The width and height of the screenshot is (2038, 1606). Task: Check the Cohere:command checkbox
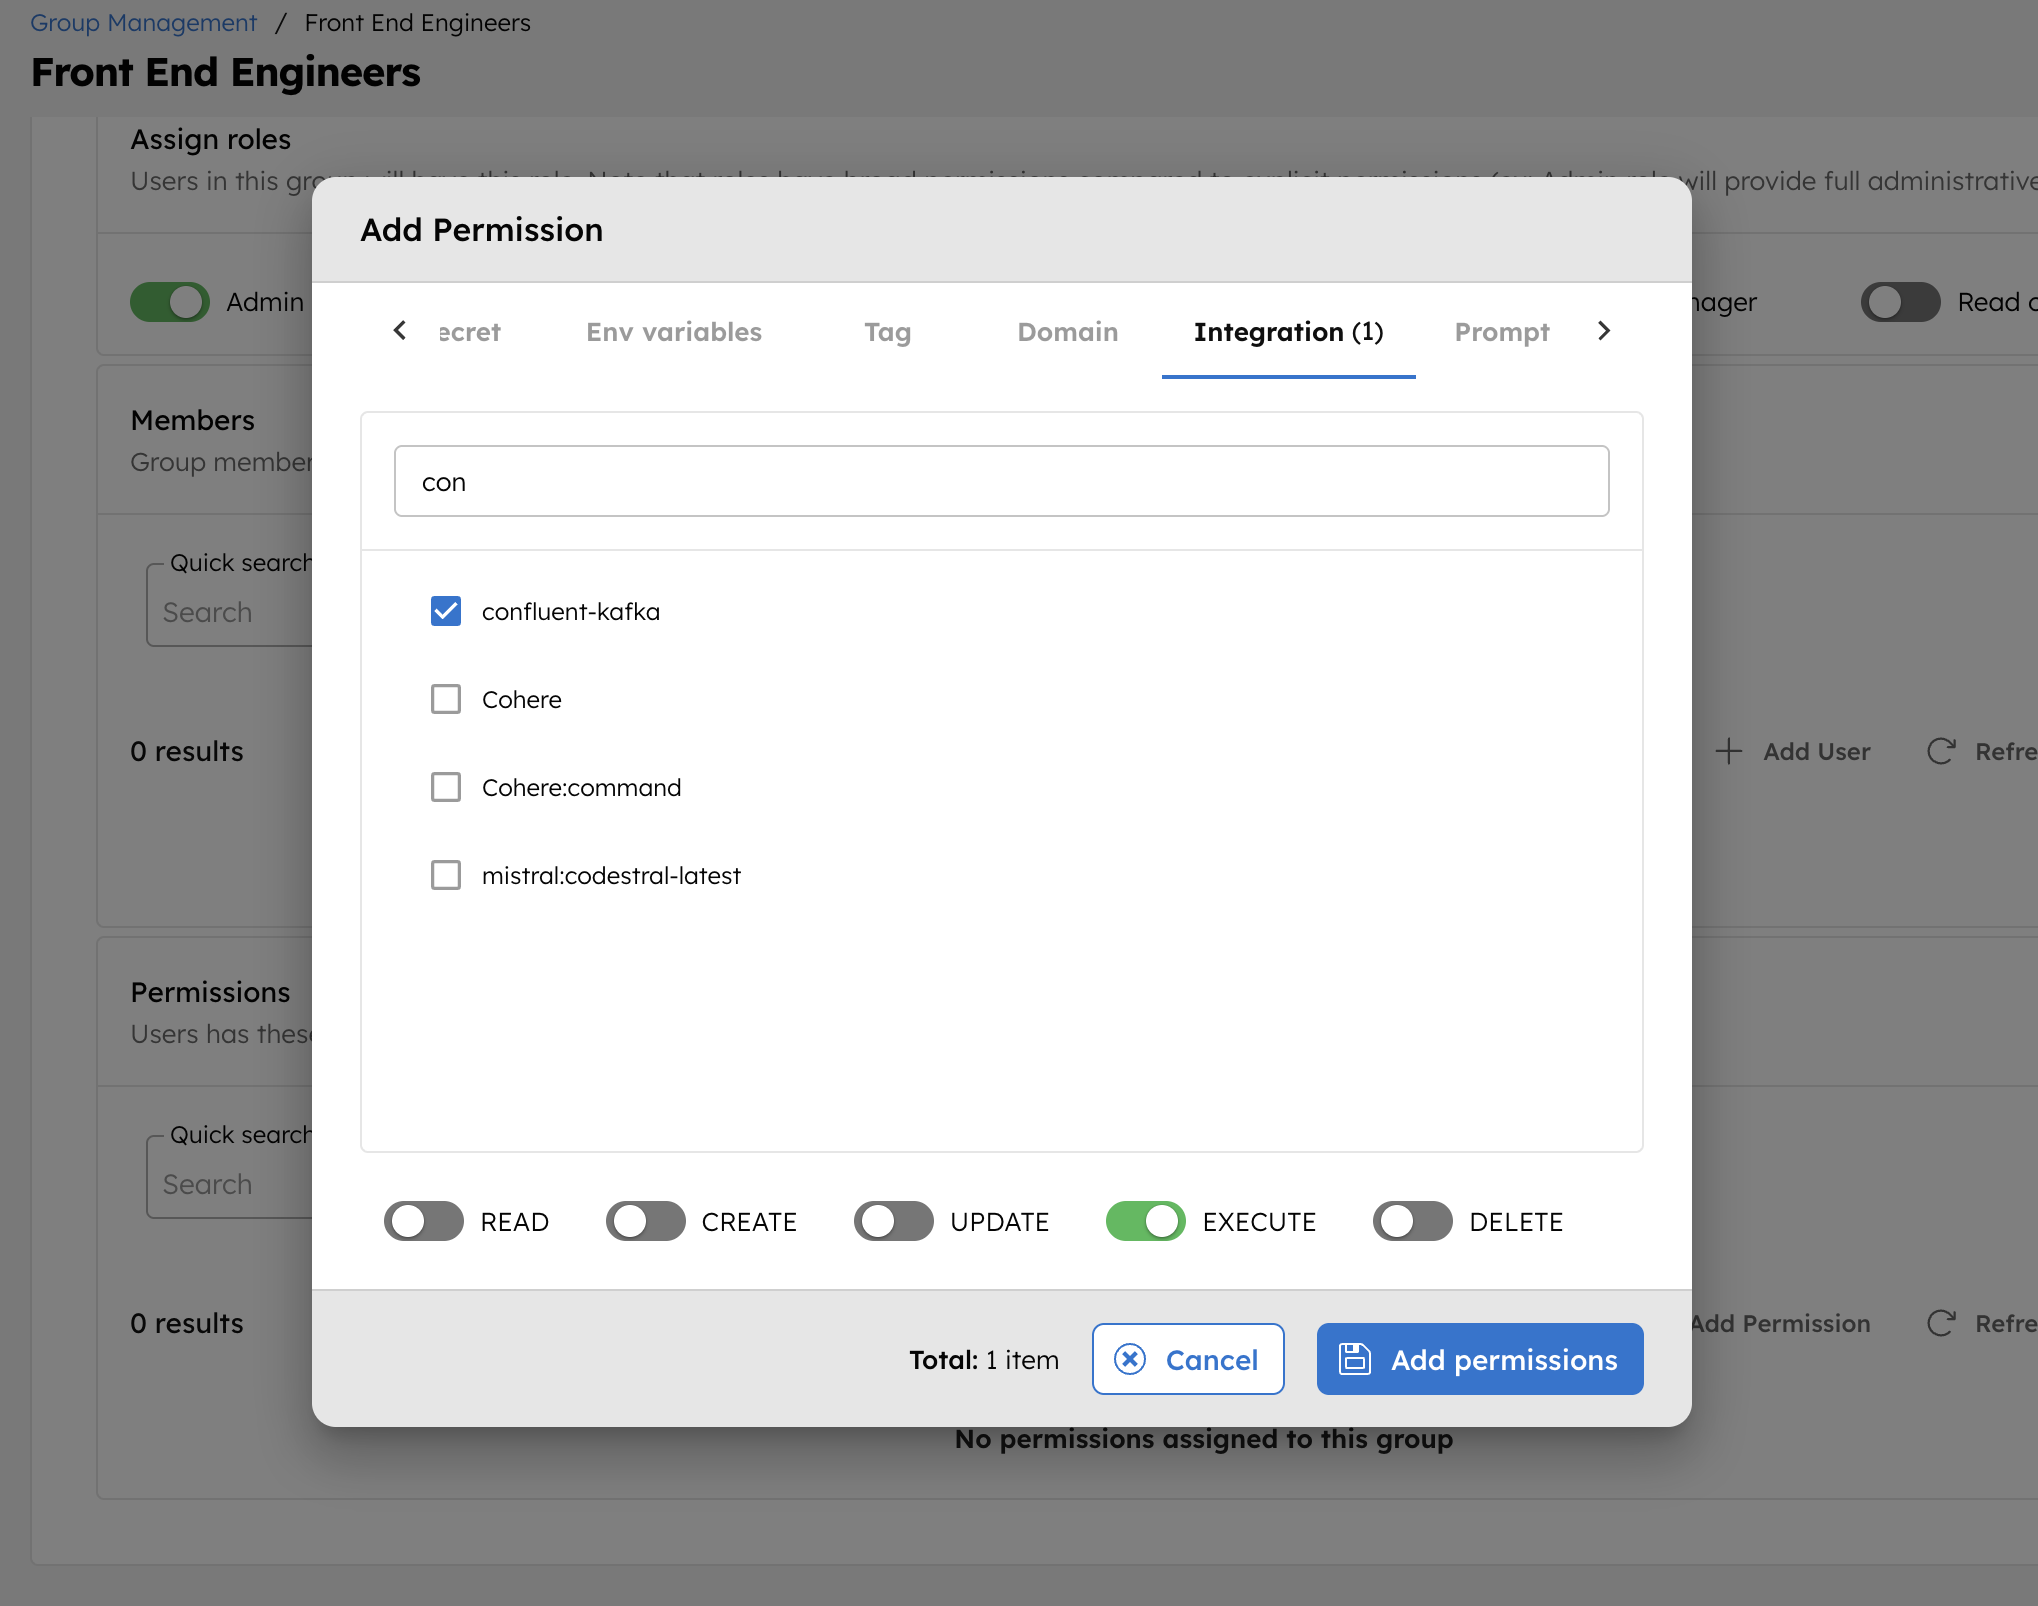coord(446,787)
